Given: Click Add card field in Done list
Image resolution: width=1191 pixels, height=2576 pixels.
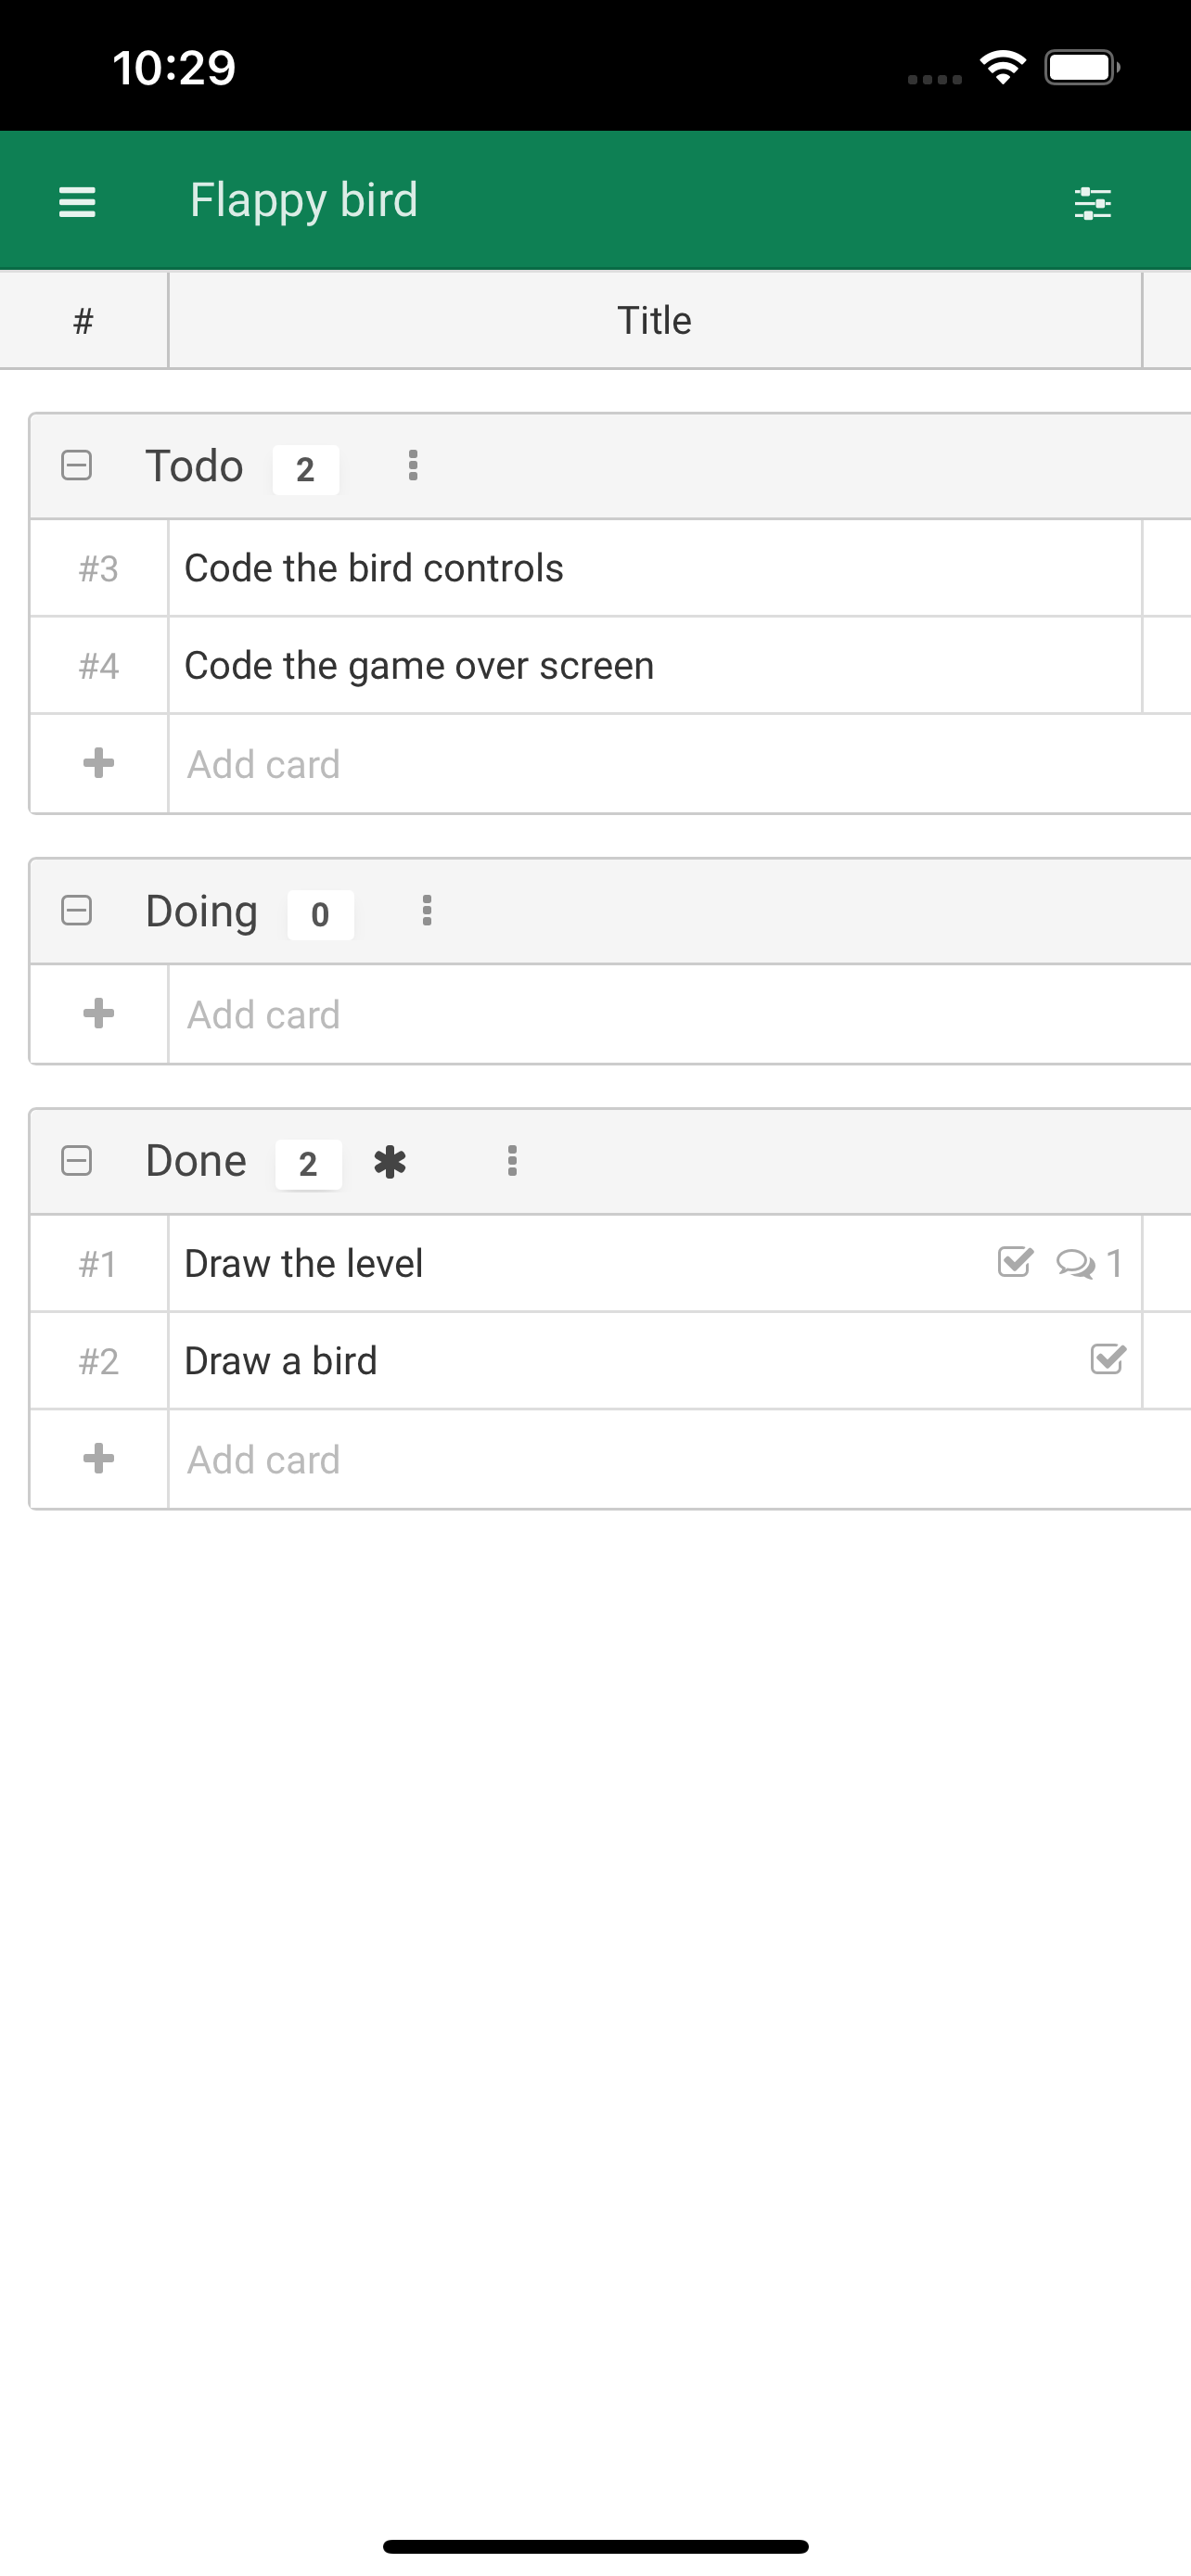Looking at the screenshot, I should tap(680, 1460).
